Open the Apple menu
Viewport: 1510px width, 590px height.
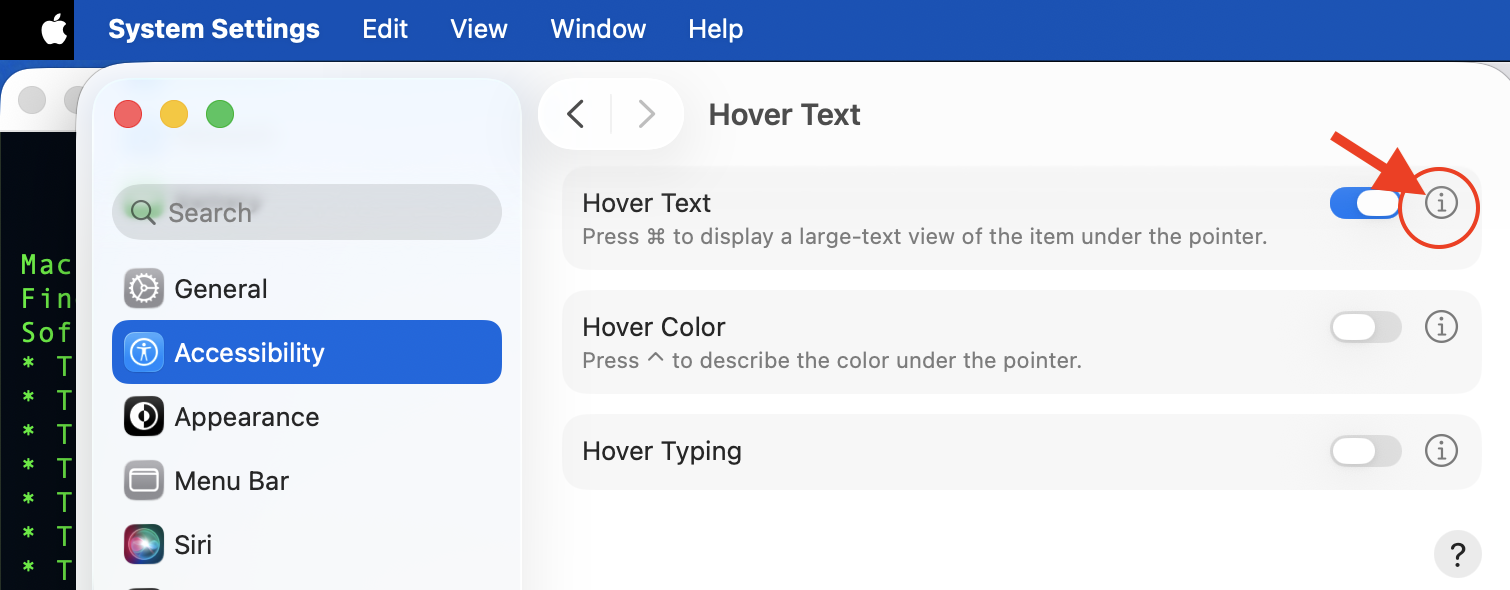[54, 29]
